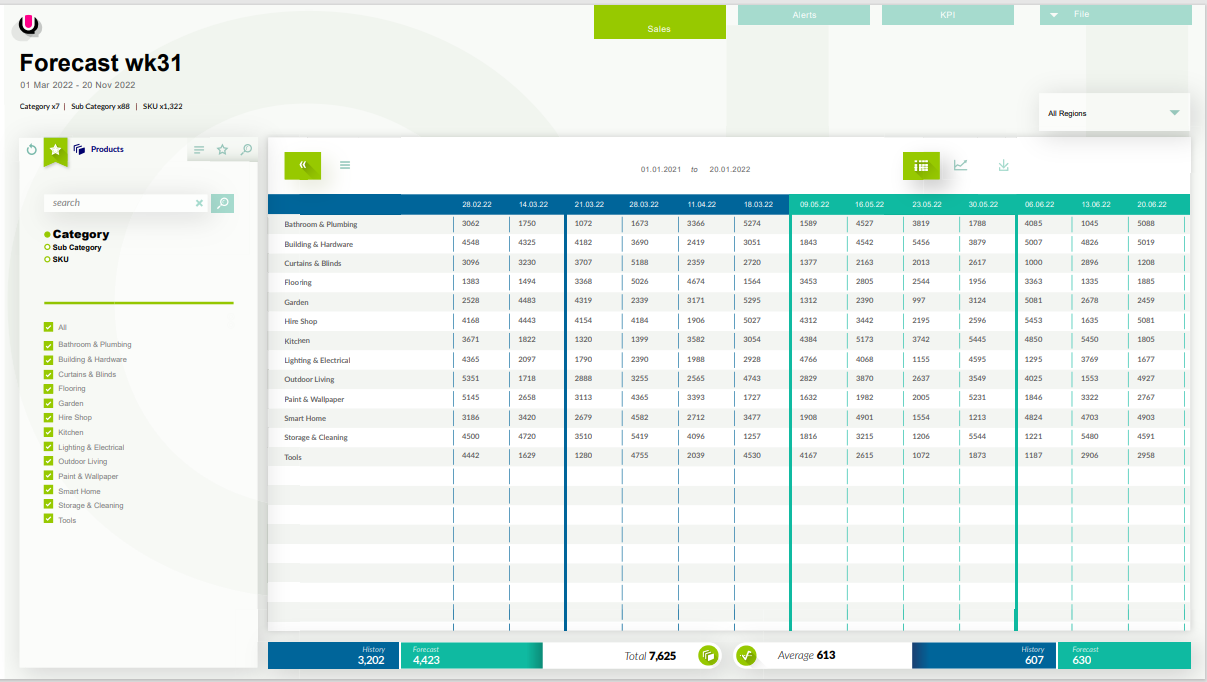Toggle the All checkbox

48,327
